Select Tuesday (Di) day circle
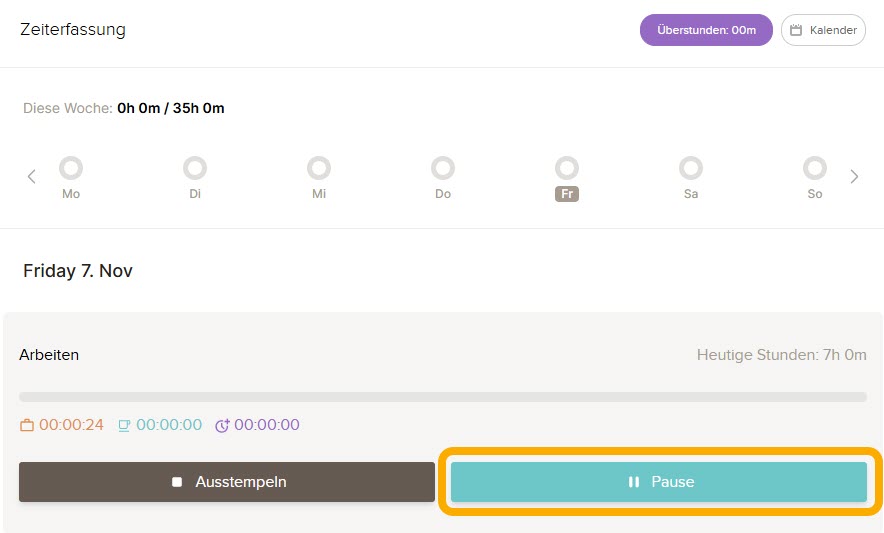 click(195, 168)
